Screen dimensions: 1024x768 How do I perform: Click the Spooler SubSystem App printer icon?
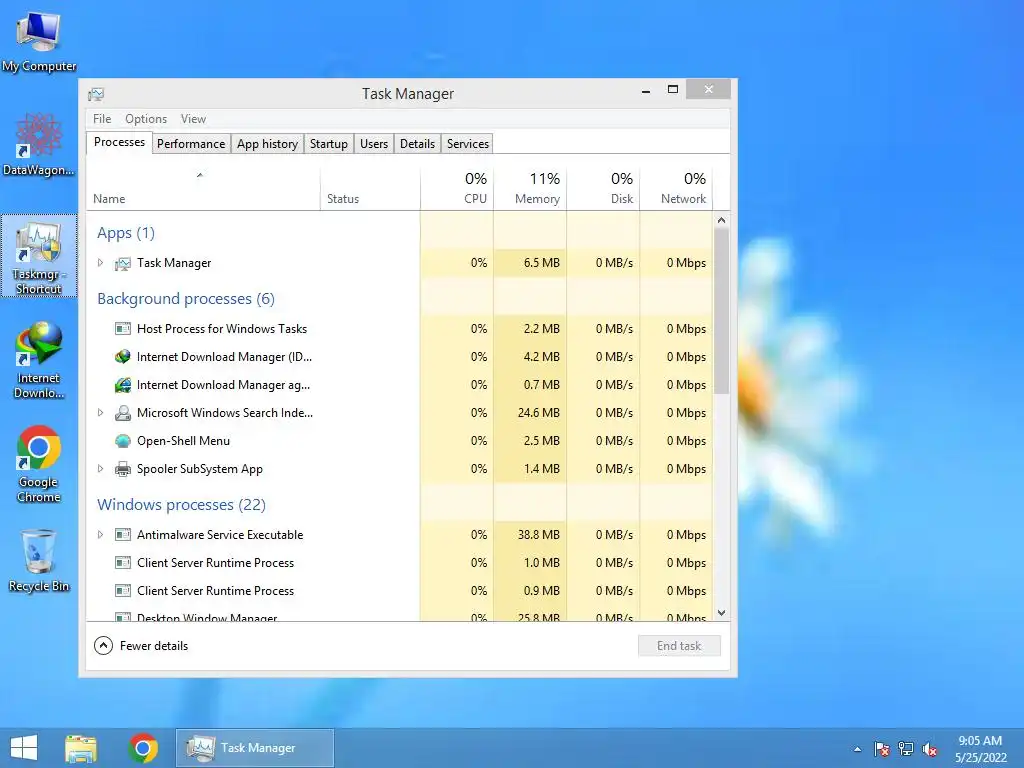click(122, 469)
